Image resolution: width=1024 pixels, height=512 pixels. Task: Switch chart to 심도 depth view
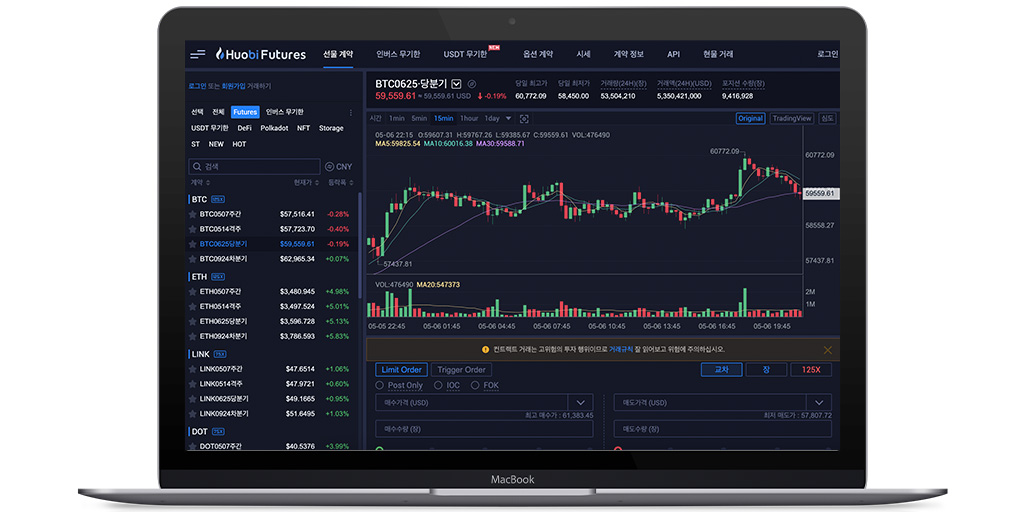click(x=827, y=118)
